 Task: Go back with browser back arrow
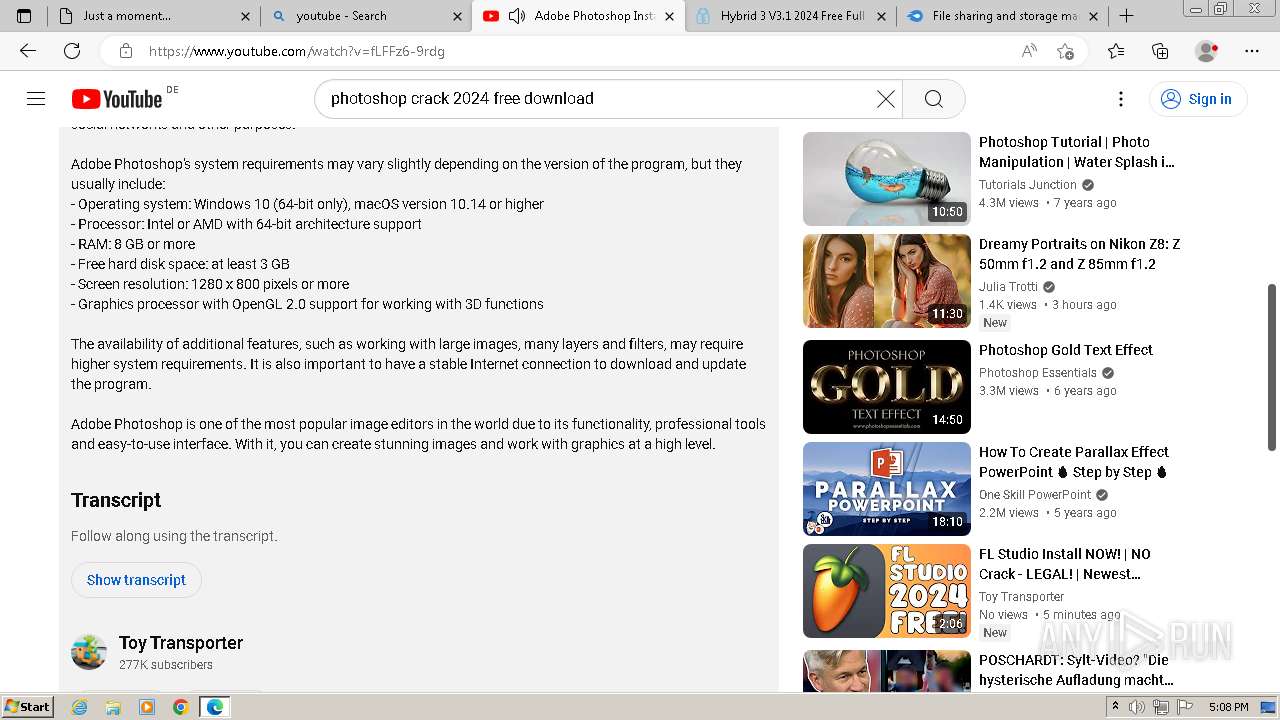[x=28, y=51]
